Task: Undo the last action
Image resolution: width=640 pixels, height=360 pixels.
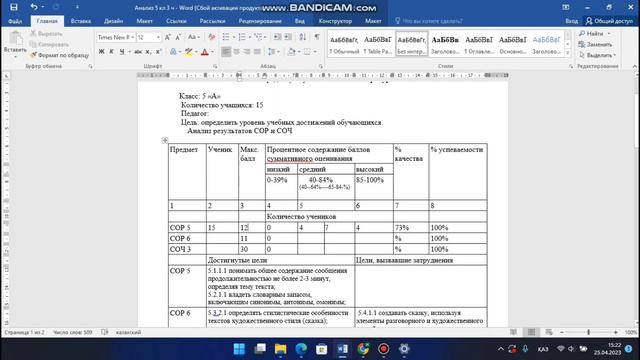Action: point(33,7)
